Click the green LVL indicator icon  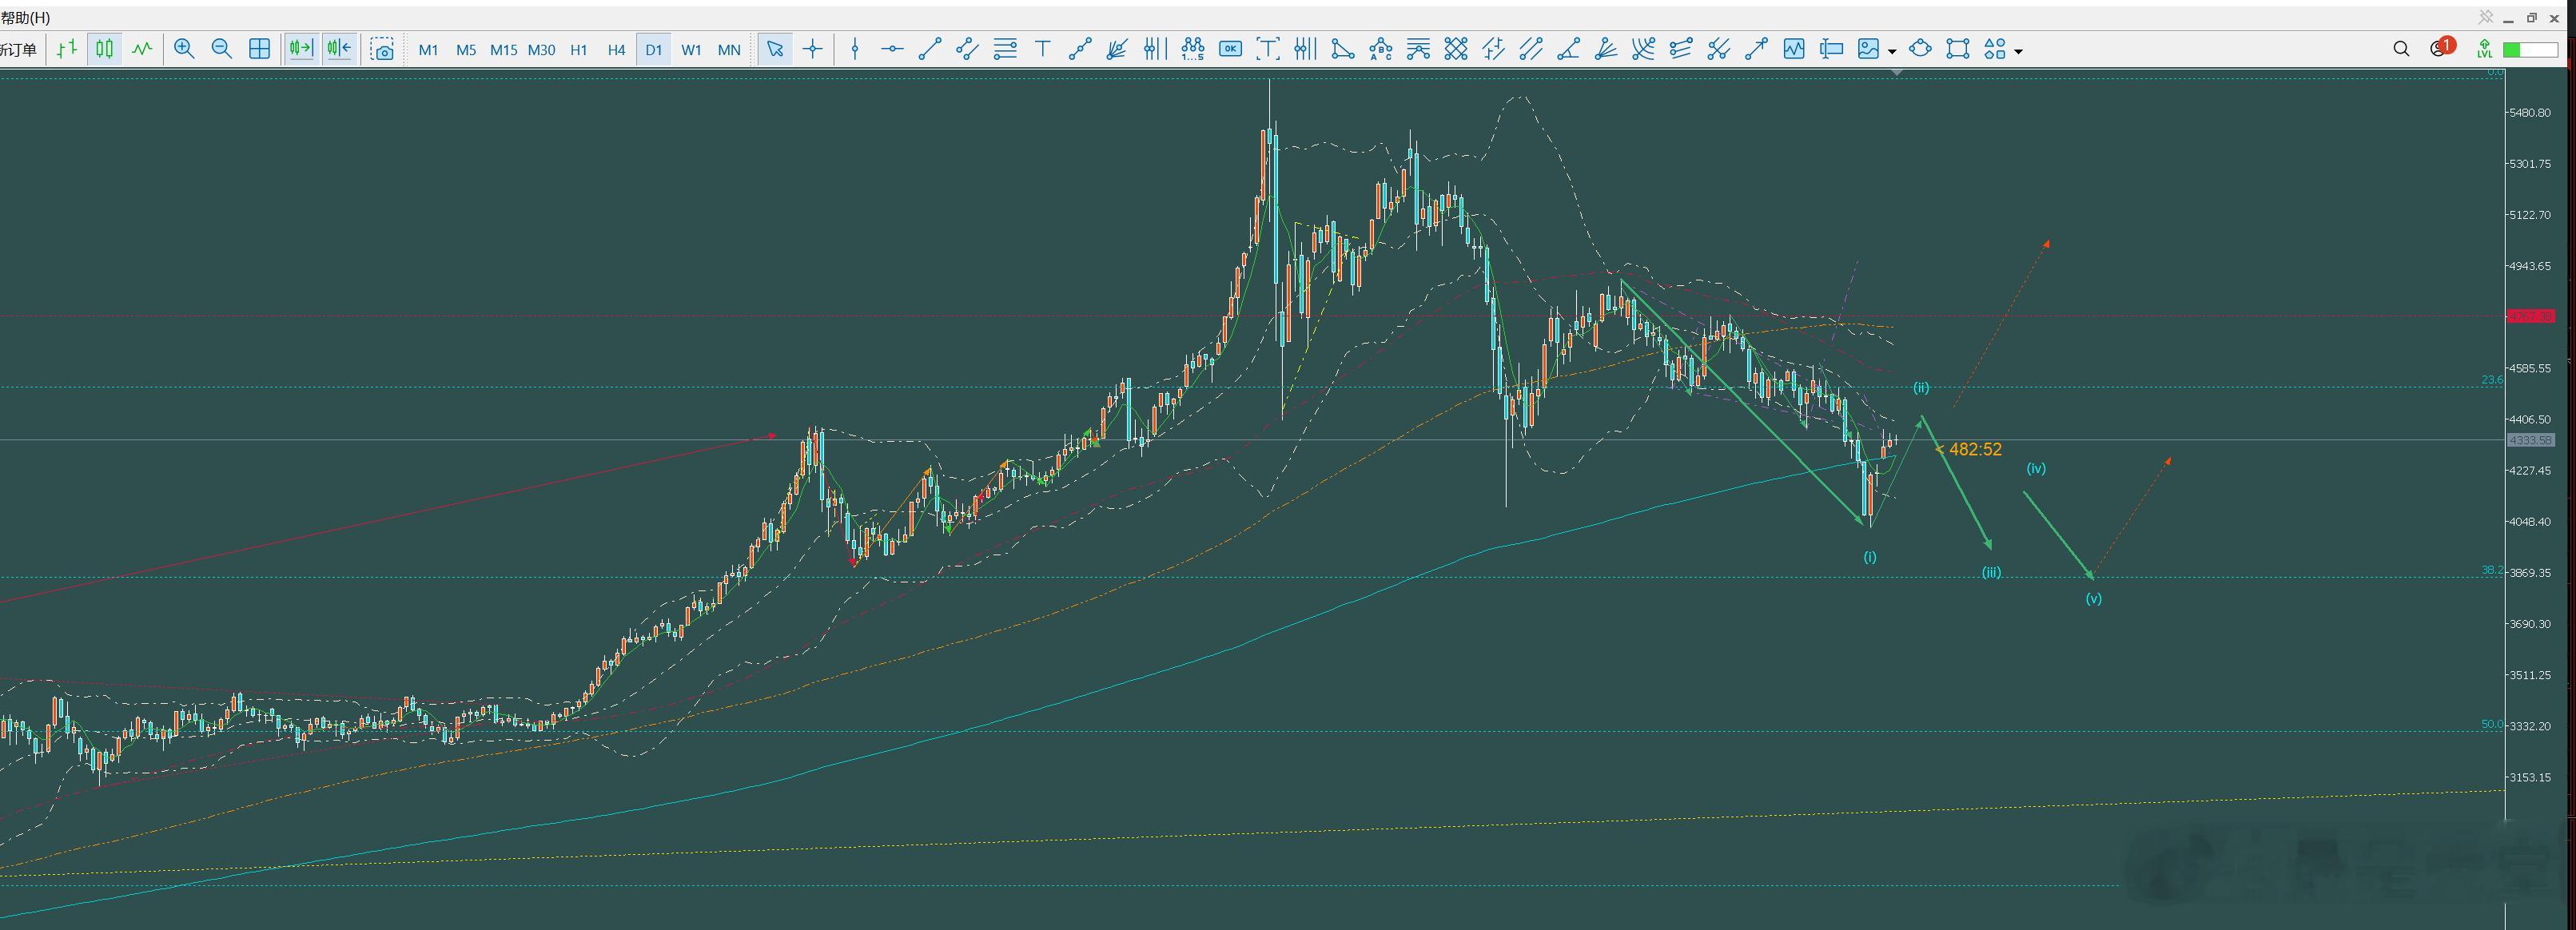pyautogui.click(x=2484, y=49)
